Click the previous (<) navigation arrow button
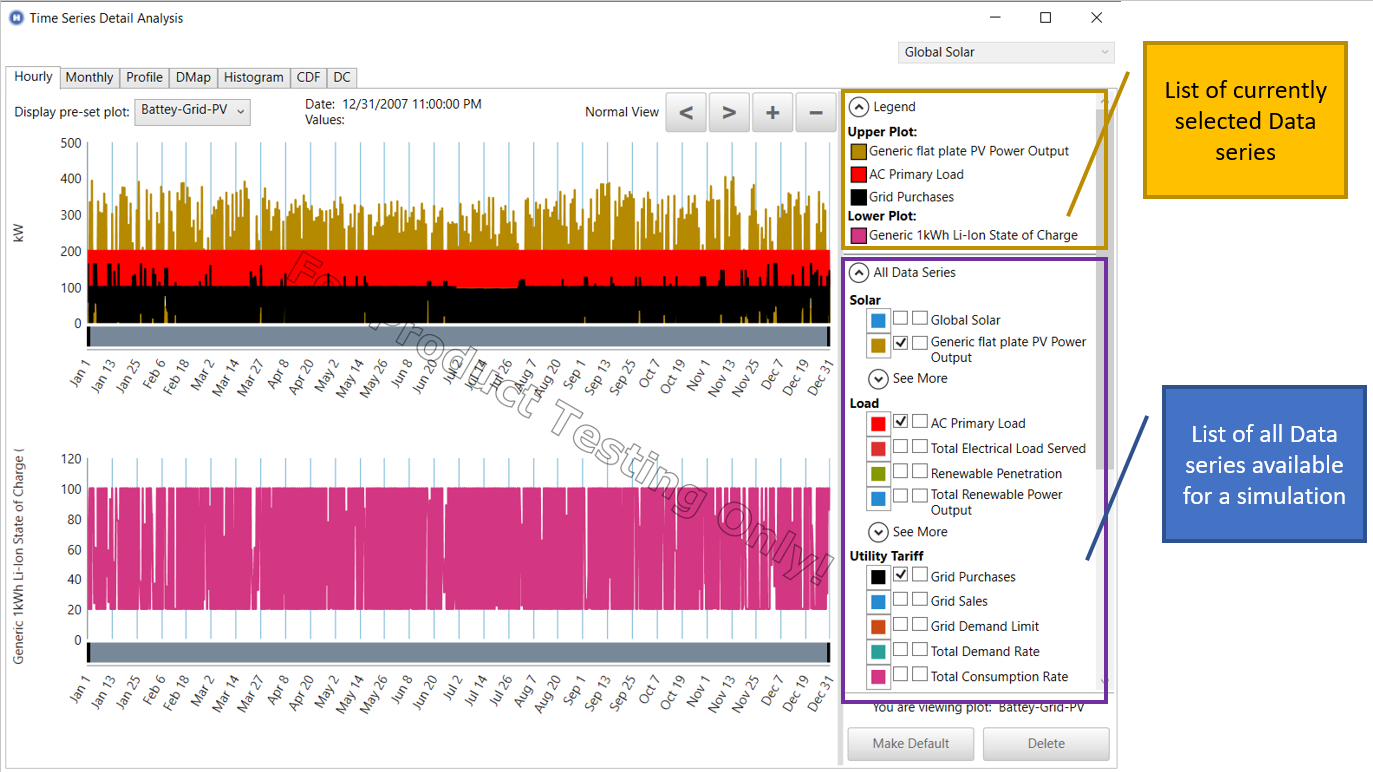This screenshot has width=1373, height=772. tap(686, 113)
